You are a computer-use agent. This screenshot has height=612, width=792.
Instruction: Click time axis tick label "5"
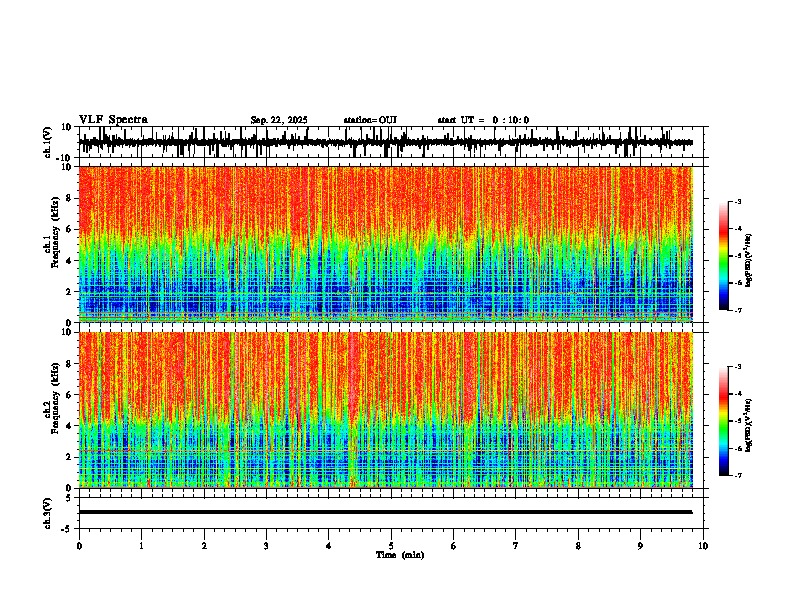[391, 546]
